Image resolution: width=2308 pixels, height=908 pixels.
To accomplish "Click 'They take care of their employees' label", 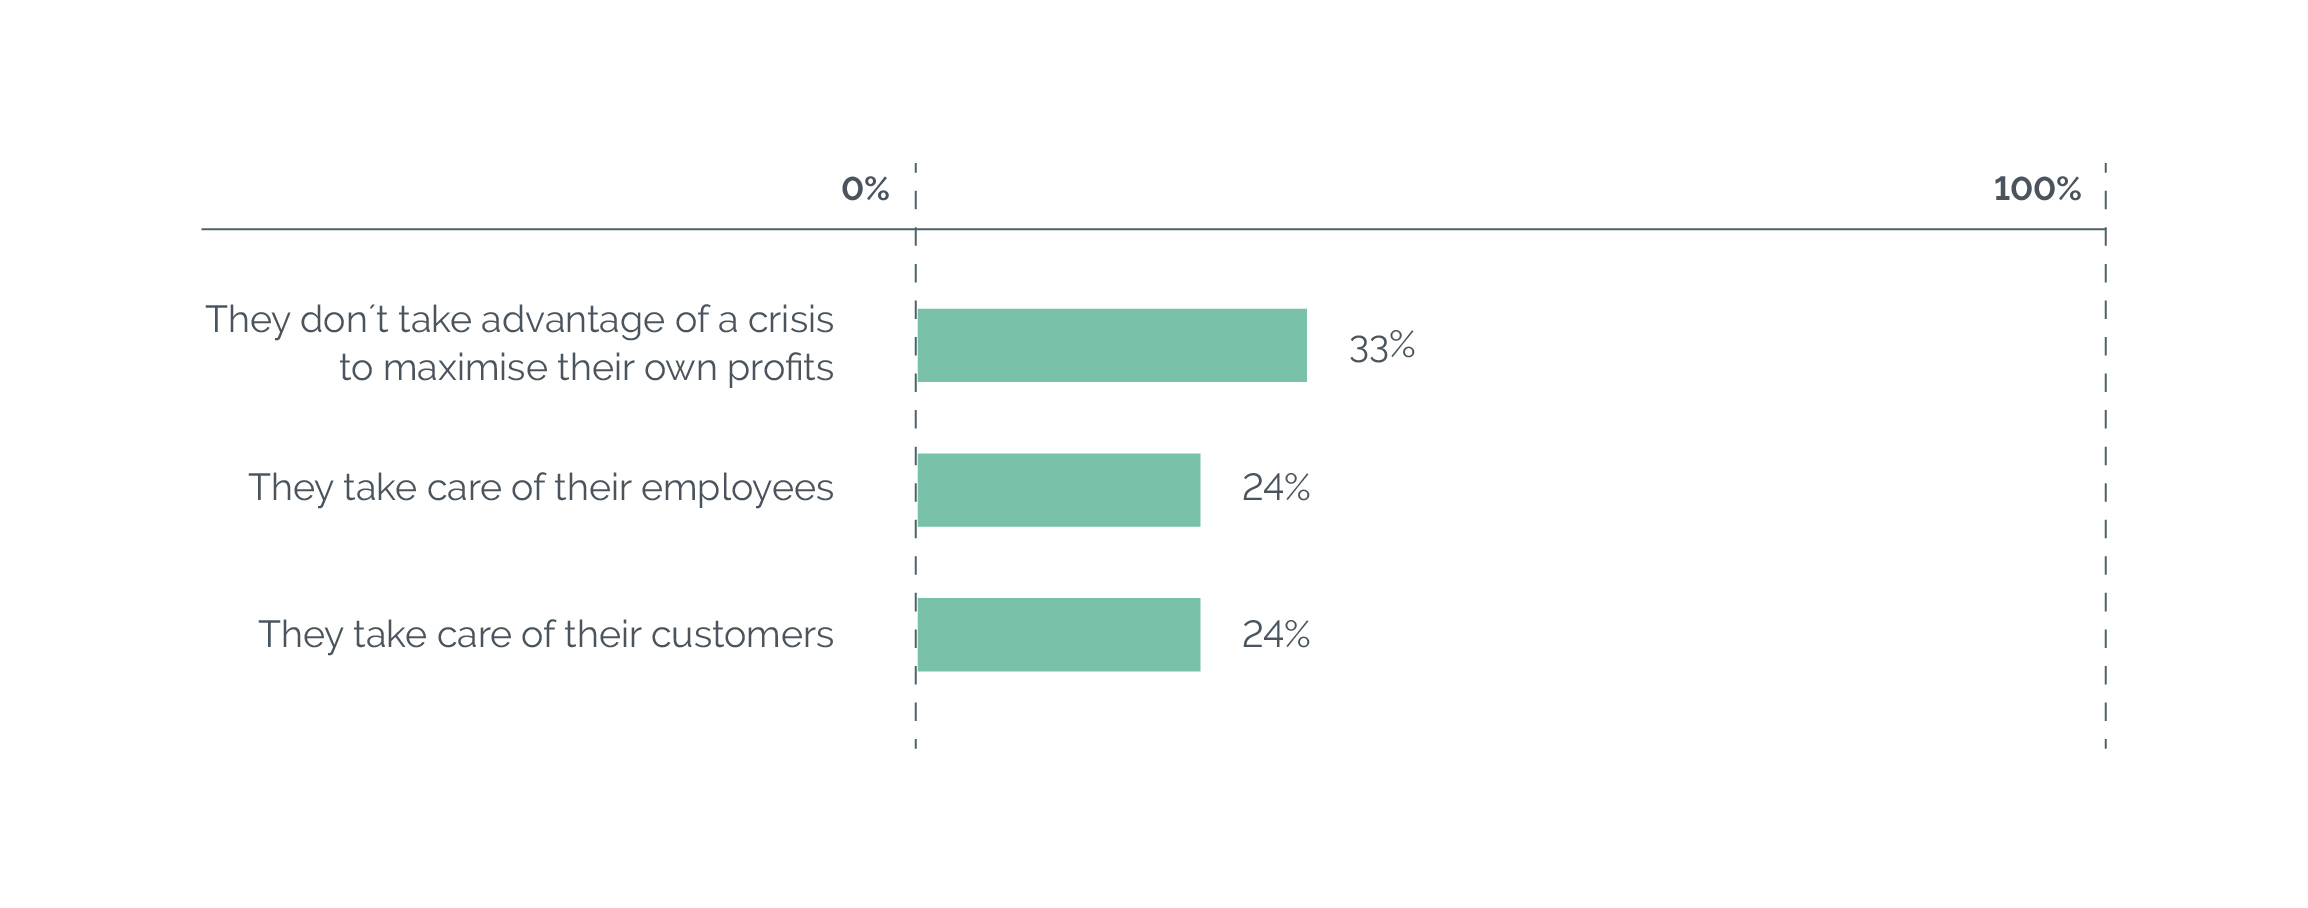I will coord(541,489).
